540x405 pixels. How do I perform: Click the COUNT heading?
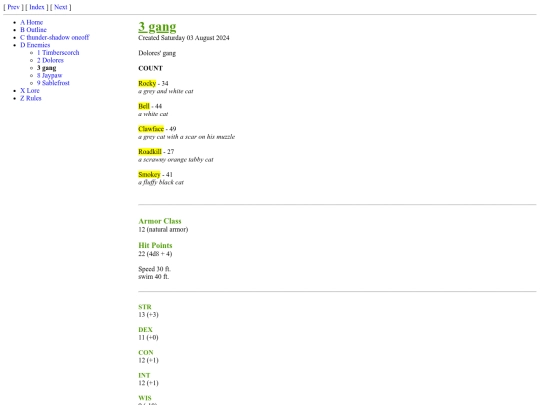pyautogui.click(x=150, y=68)
